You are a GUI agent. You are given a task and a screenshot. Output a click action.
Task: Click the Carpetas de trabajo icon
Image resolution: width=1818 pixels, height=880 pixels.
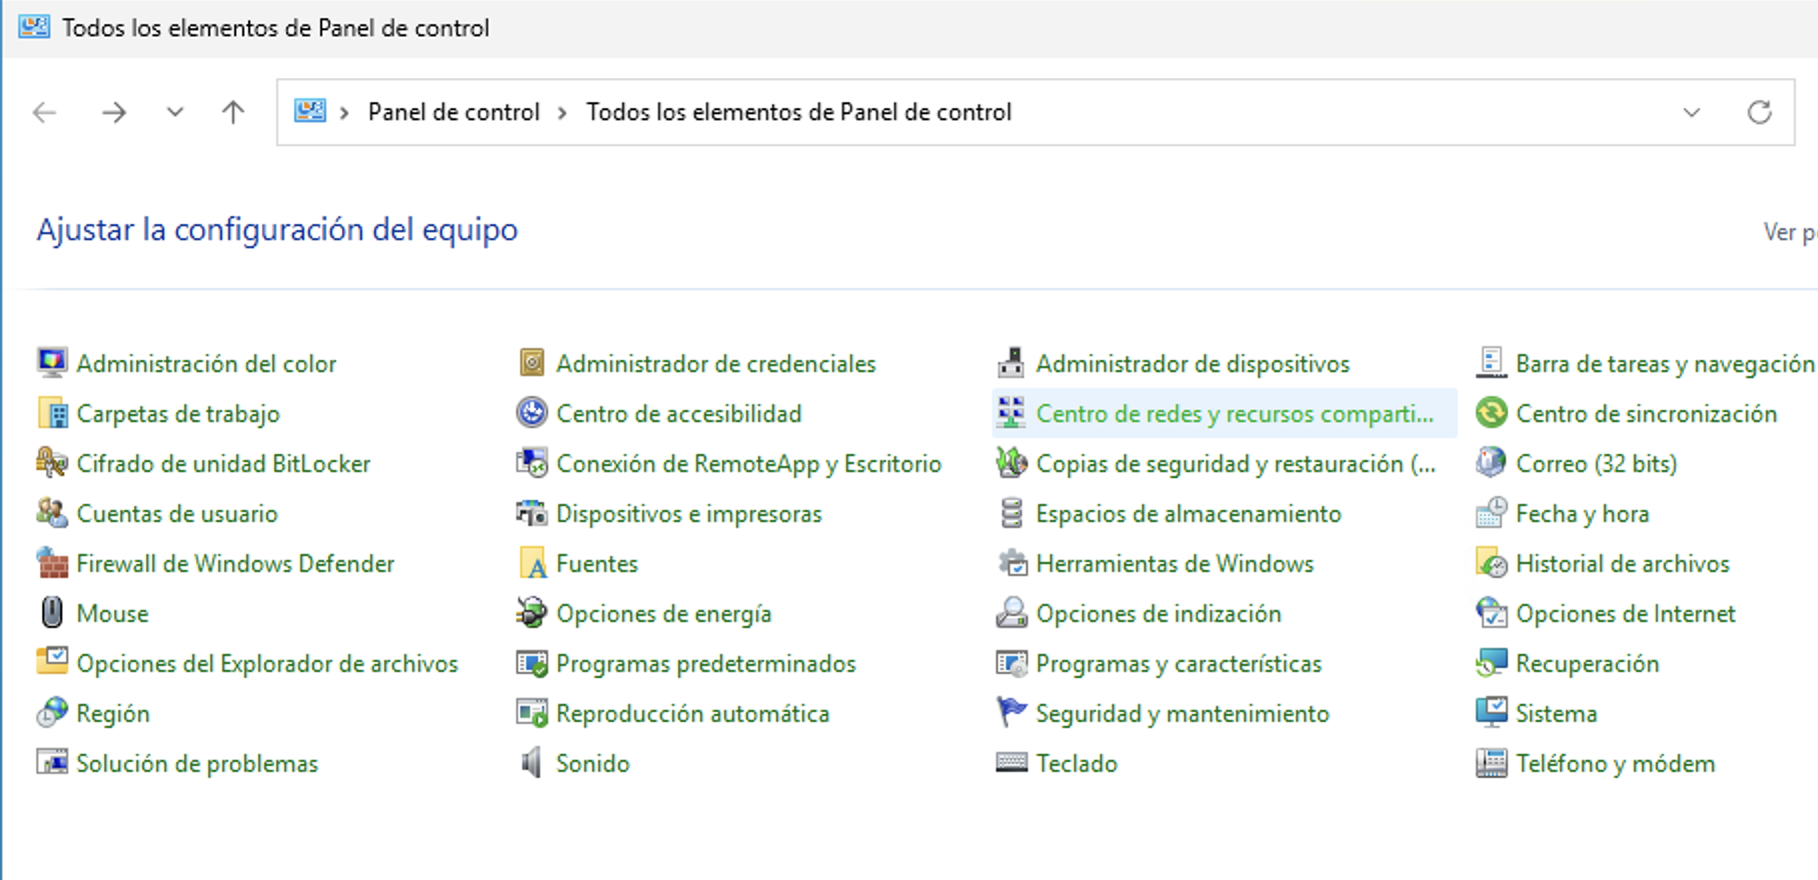pyautogui.click(x=52, y=412)
